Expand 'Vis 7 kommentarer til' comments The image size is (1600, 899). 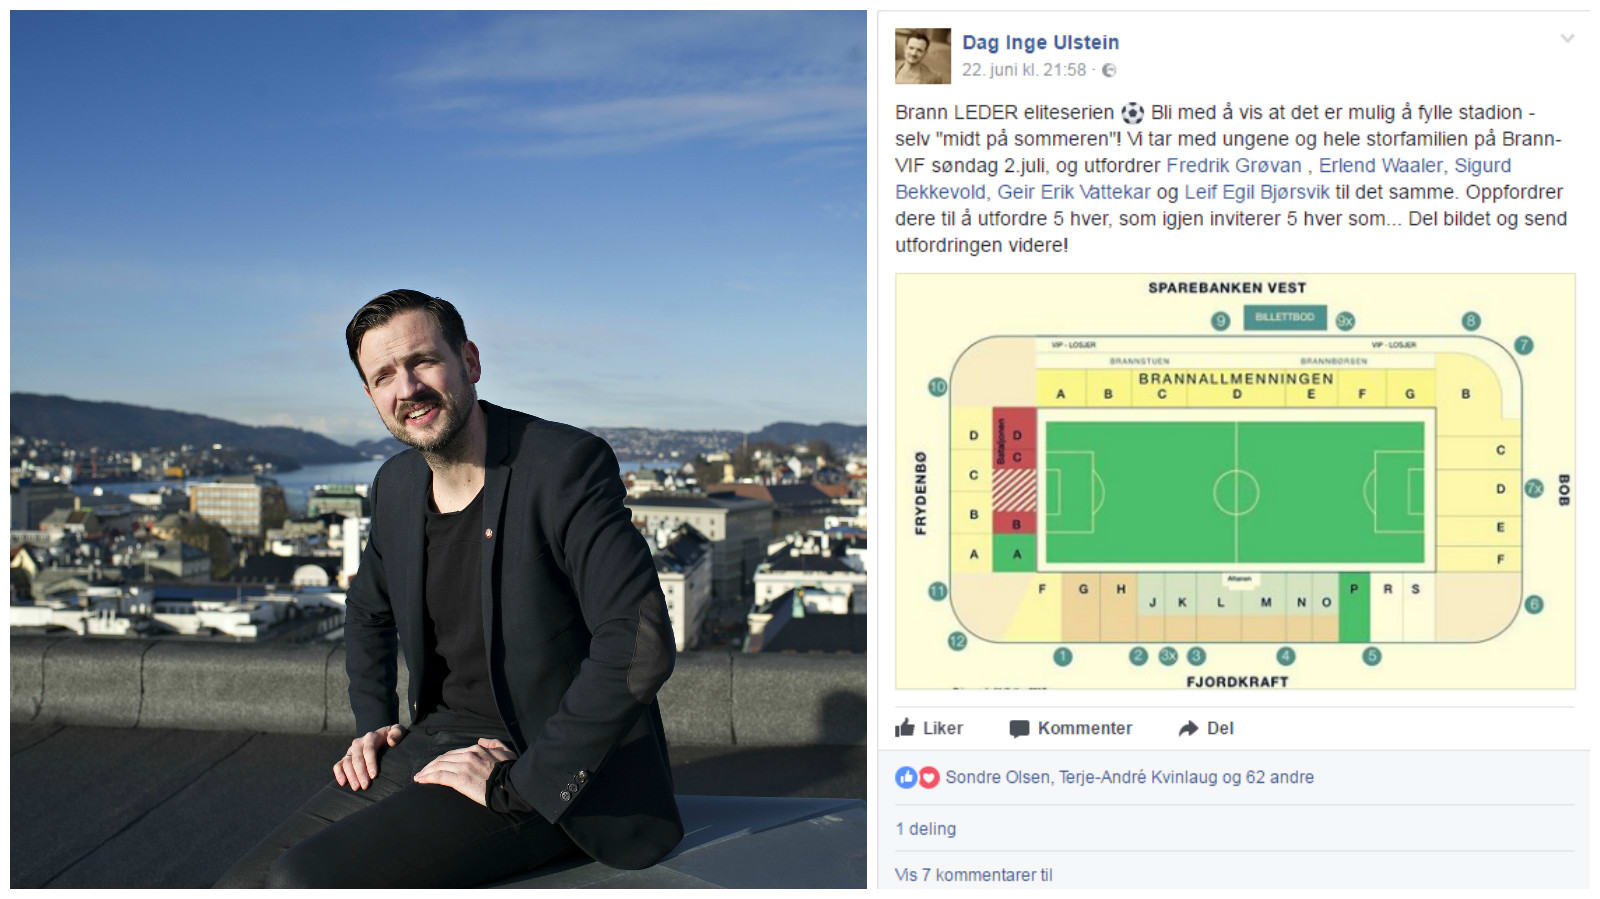(974, 875)
